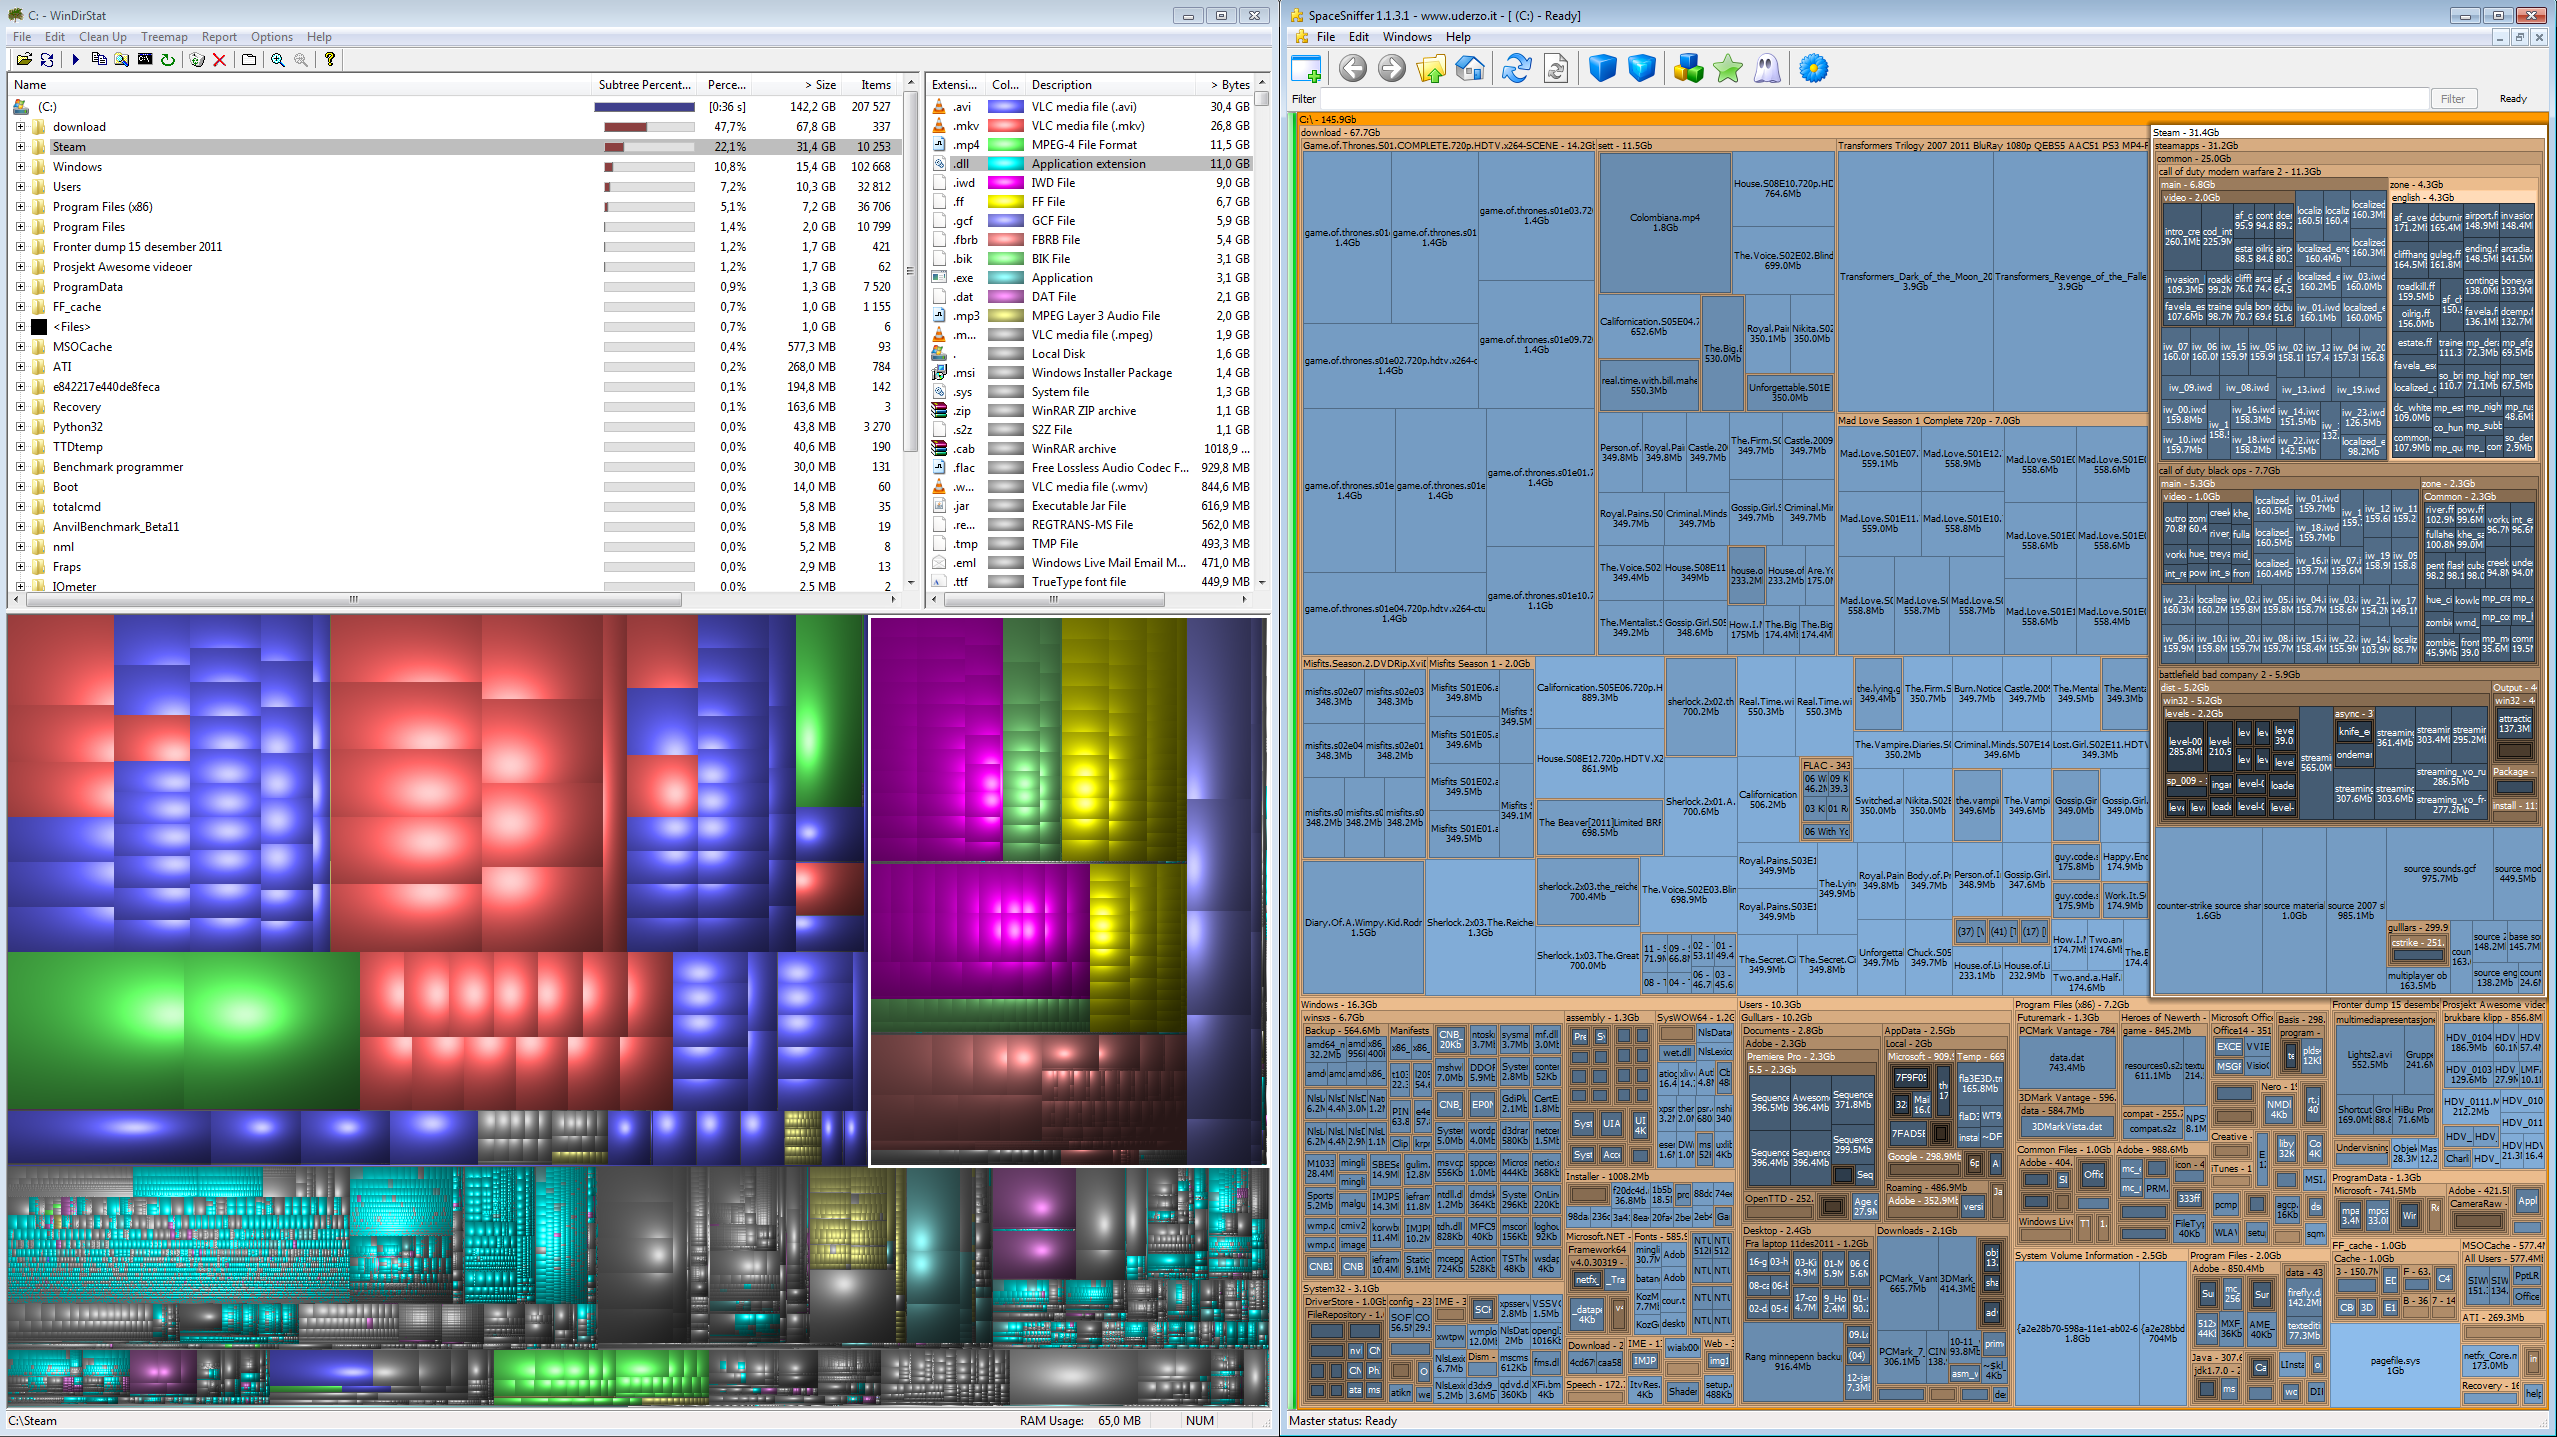Screen dimensions: 2557x1437
Task: Expand the Program Files (x86) tree node
Action: click(20, 207)
